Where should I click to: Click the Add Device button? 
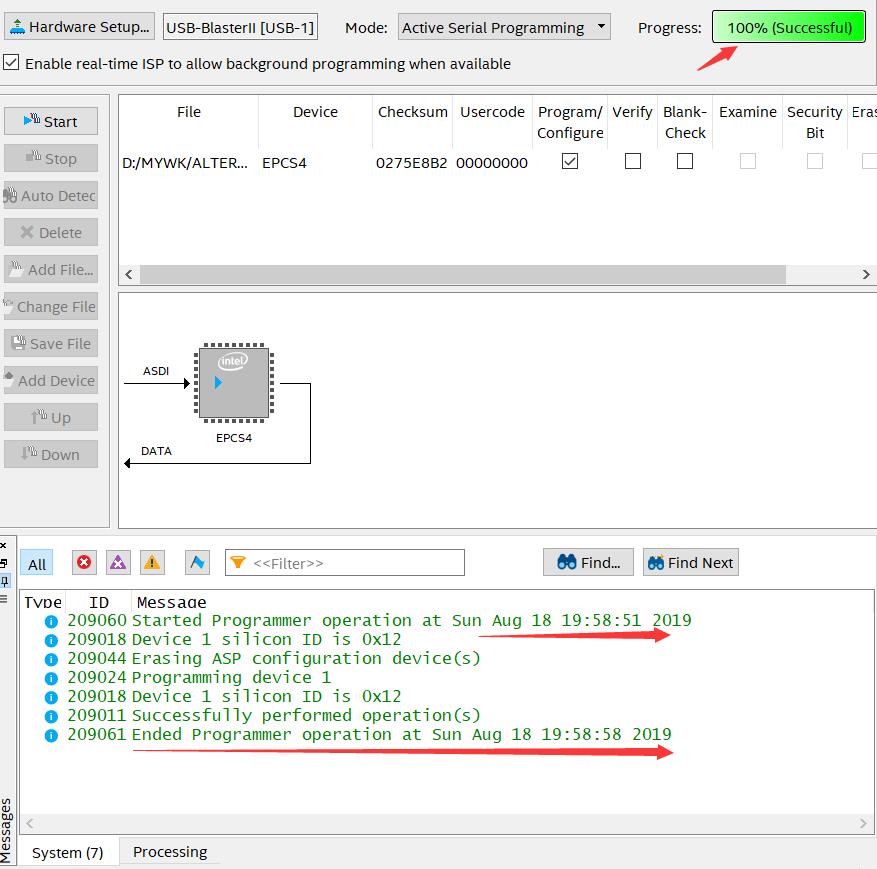[x=51, y=380]
